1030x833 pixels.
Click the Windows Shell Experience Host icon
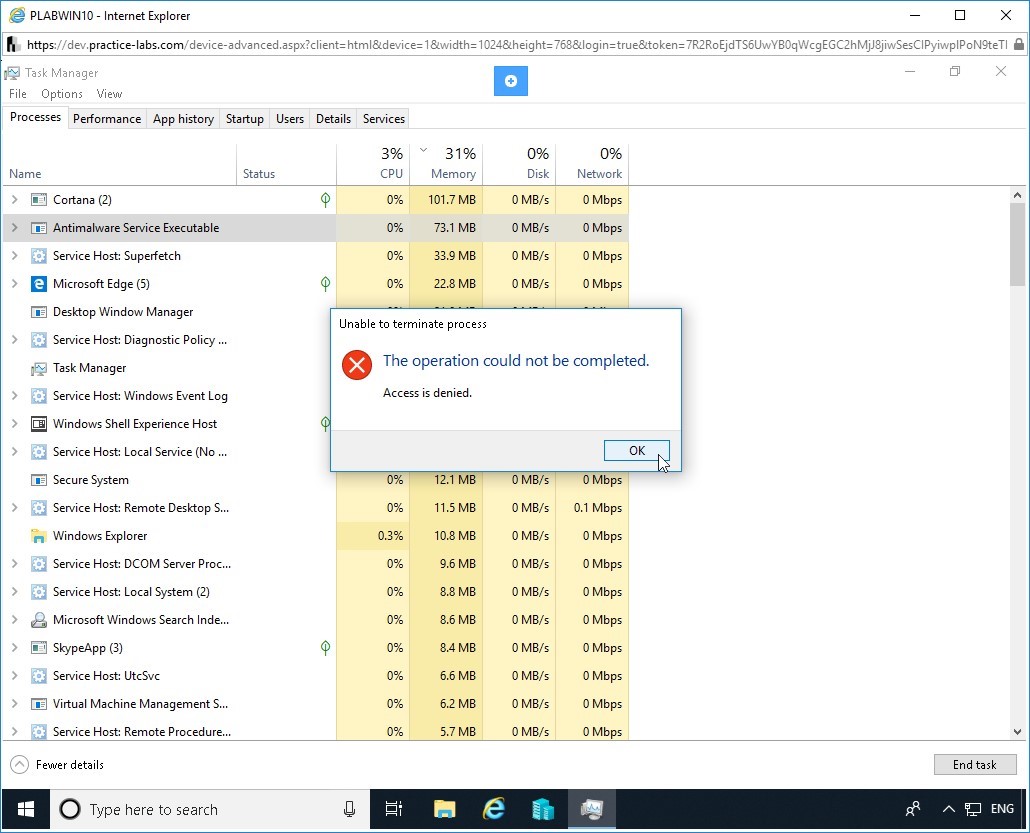pyautogui.click(x=39, y=424)
